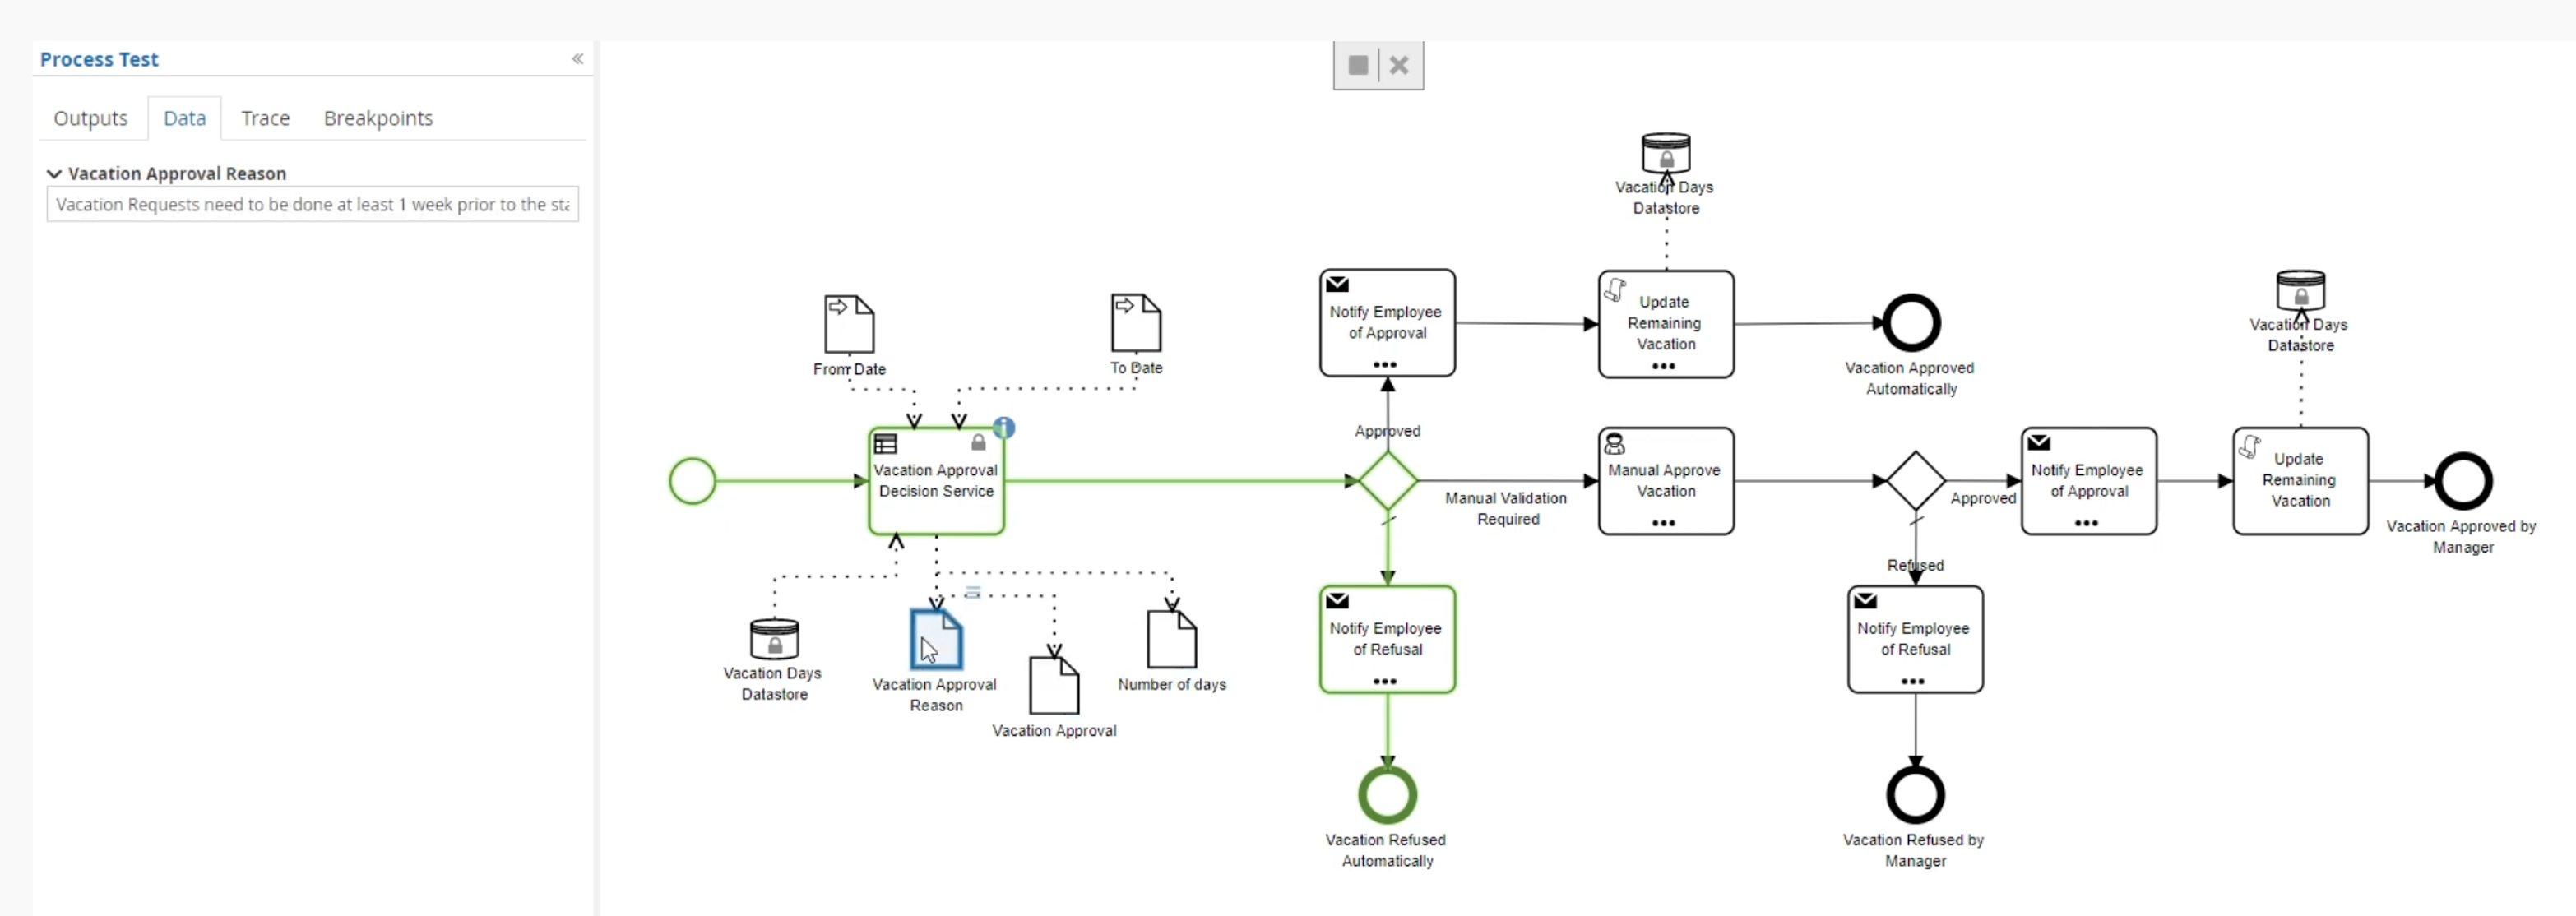Click the Manual Approve Vacation user task

pyautogui.click(x=1666, y=481)
